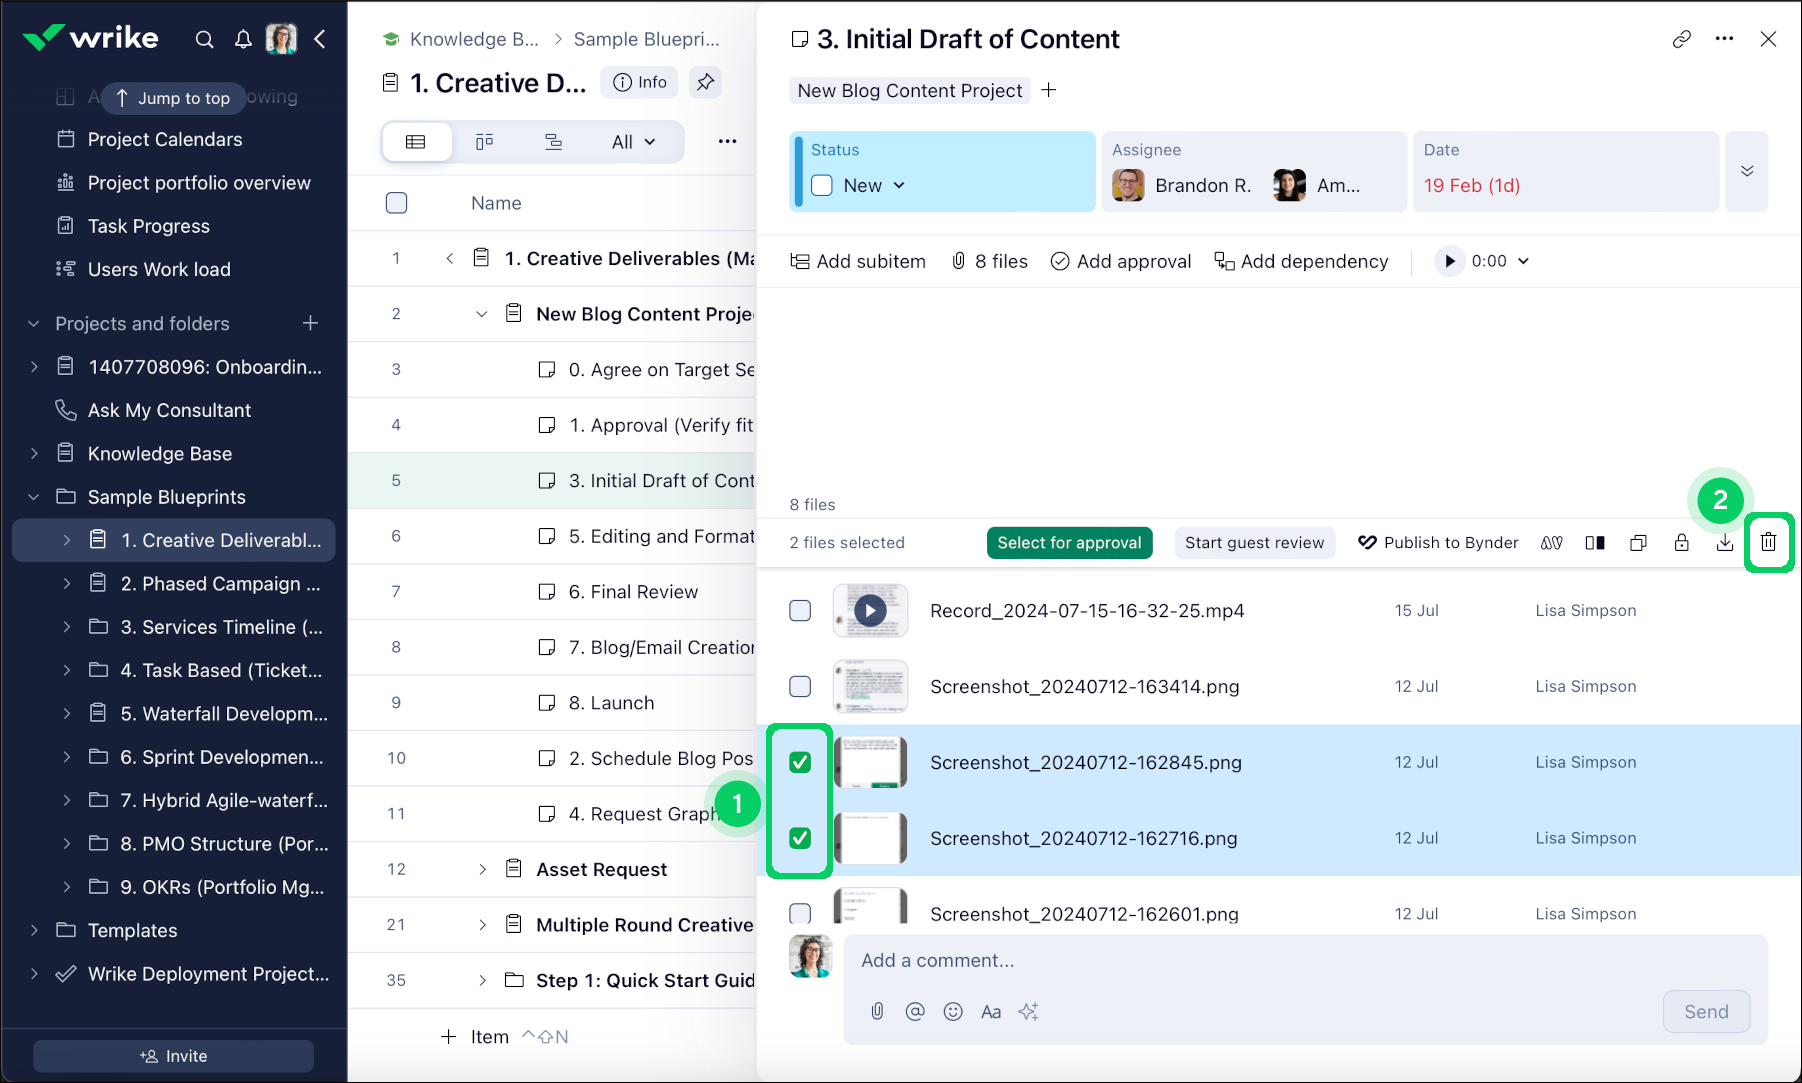Open notifications bell in sidebar header
The width and height of the screenshot is (1802, 1083).
(243, 39)
